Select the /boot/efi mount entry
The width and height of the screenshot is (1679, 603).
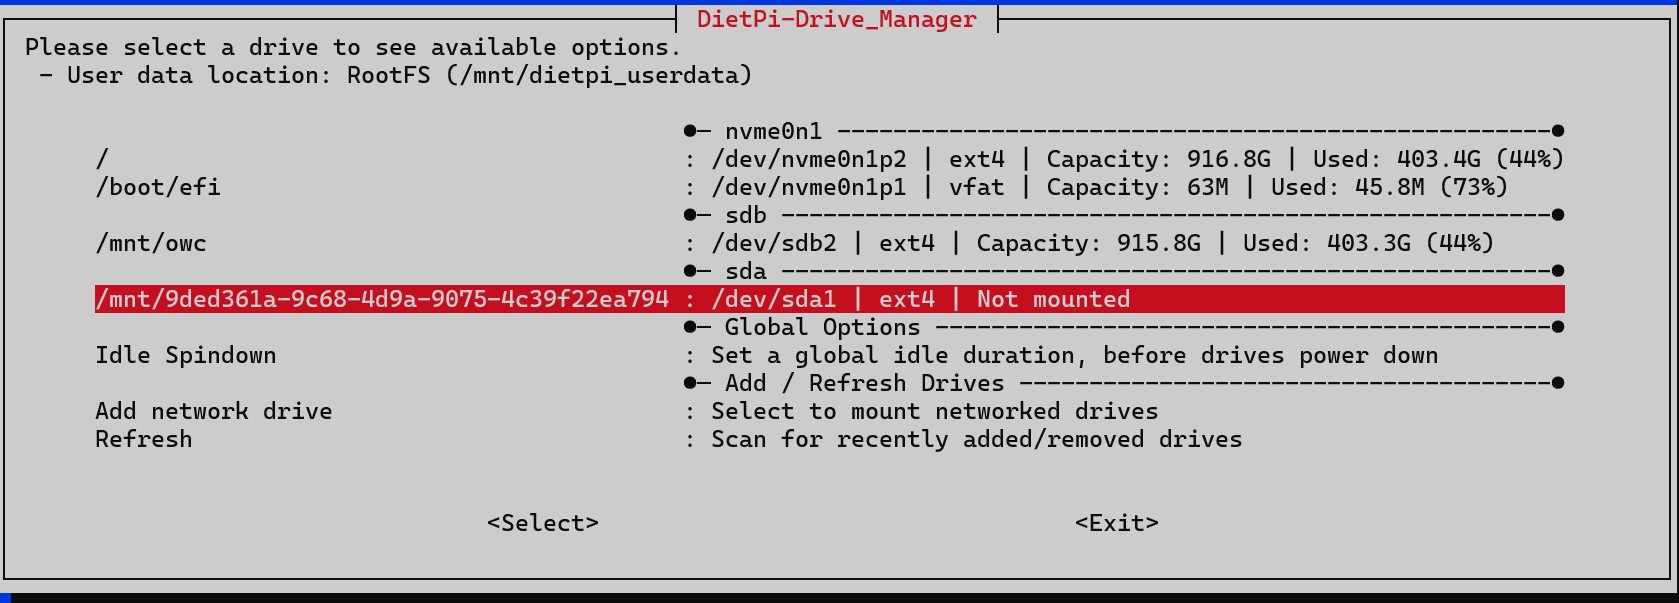(158, 187)
